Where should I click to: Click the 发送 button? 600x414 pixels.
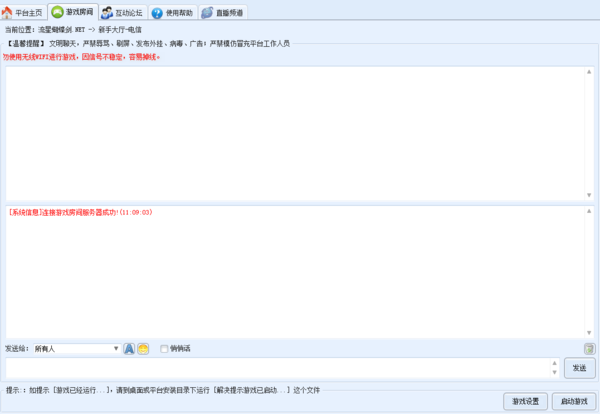(579, 368)
